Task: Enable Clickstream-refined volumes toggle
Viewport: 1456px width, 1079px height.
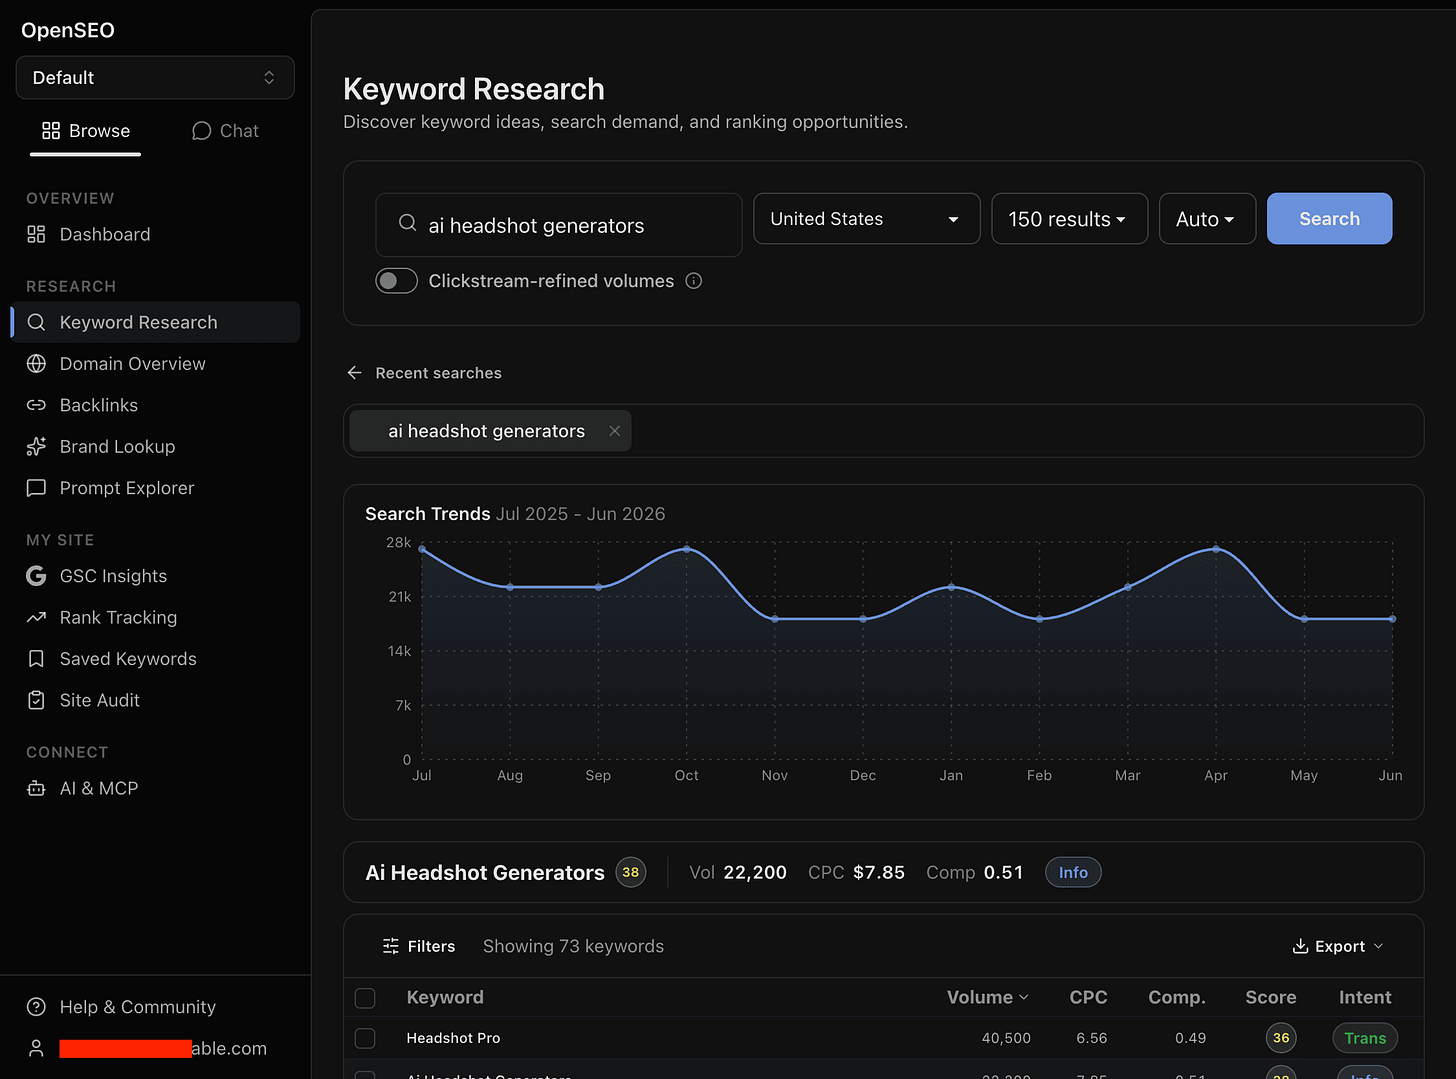Action: 396,281
